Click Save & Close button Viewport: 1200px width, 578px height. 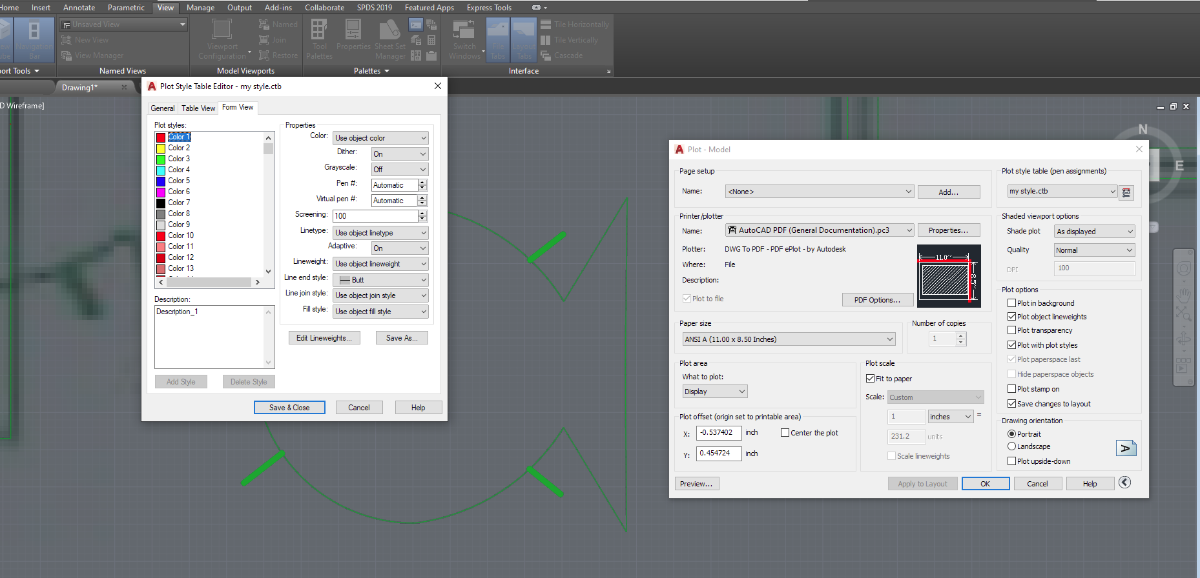(289, 407)
